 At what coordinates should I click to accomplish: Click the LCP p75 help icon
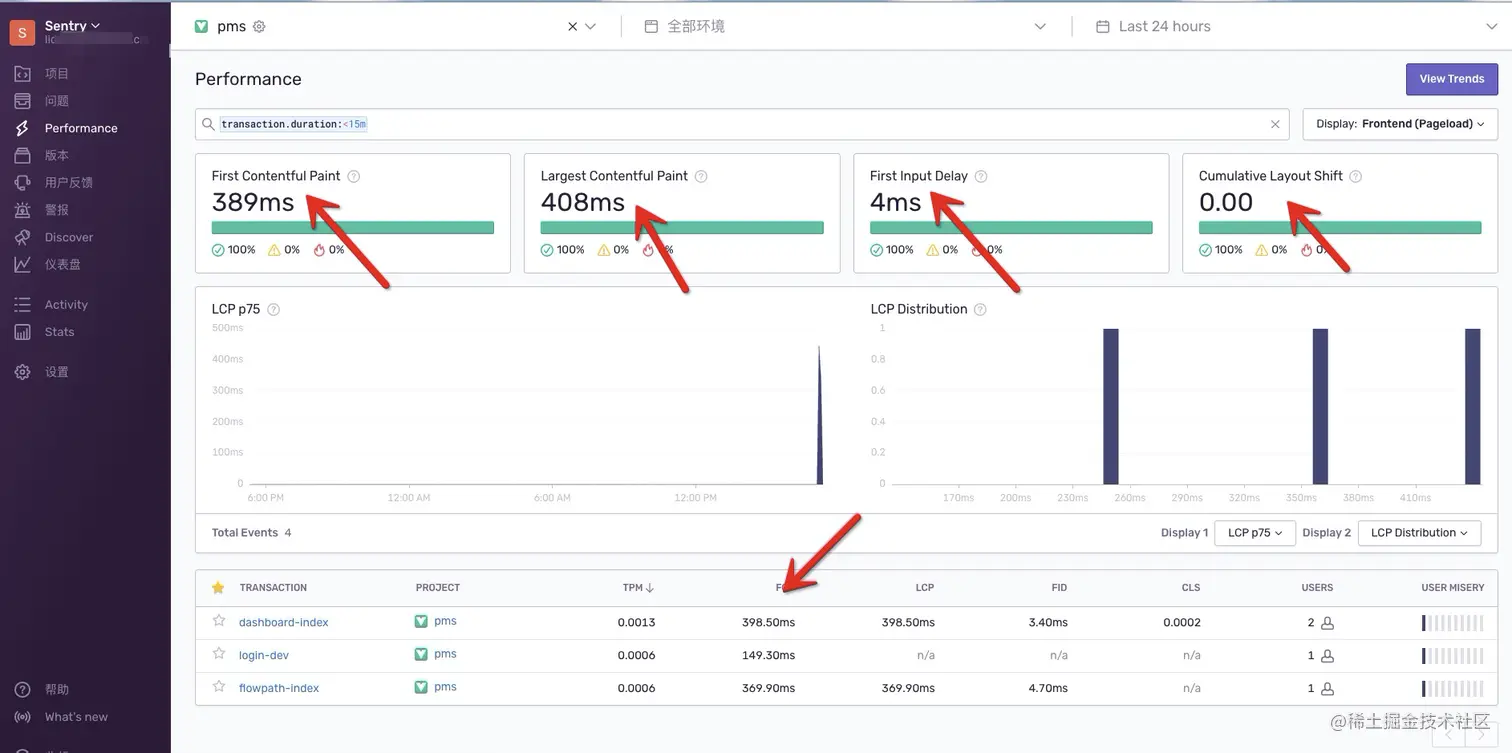click(274, 309)
